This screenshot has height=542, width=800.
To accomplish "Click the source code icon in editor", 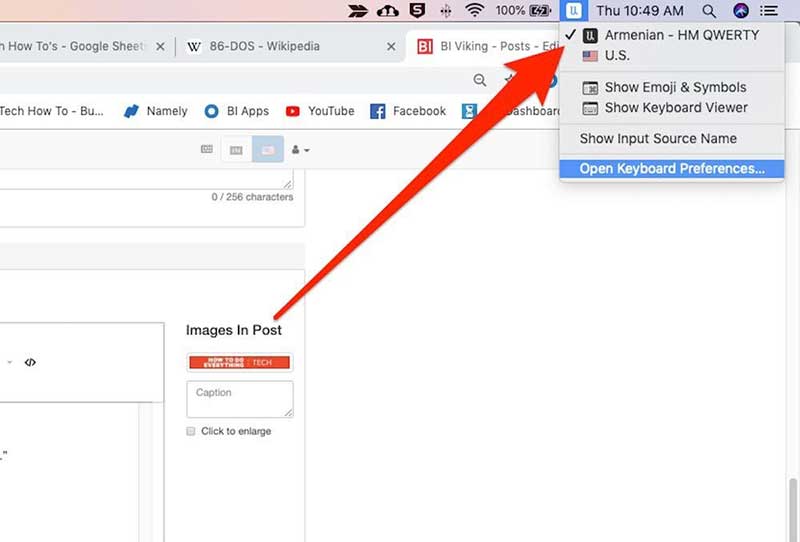I will [x=30, y=362].
